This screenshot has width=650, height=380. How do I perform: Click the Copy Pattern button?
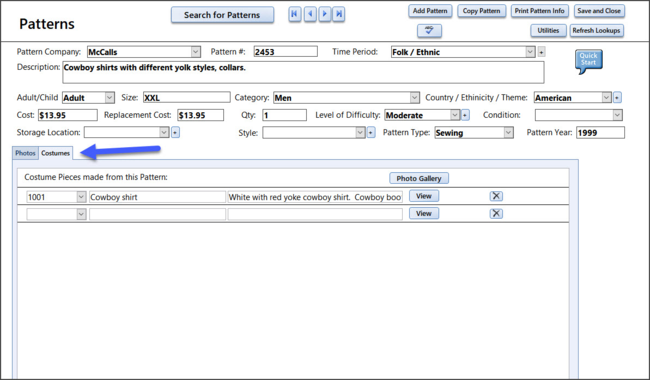coord(481,11)
